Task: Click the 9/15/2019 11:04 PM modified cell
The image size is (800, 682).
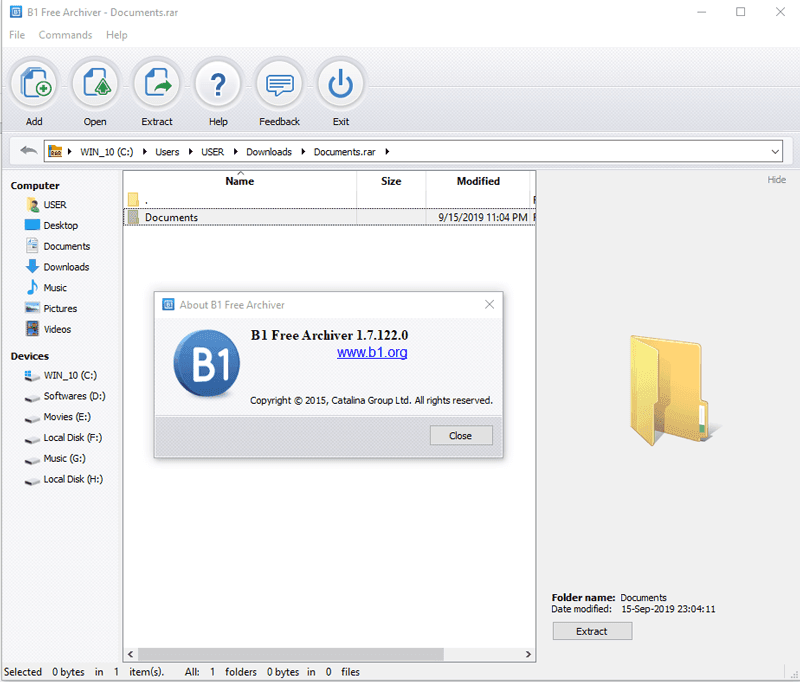Action: coord(483,217)
